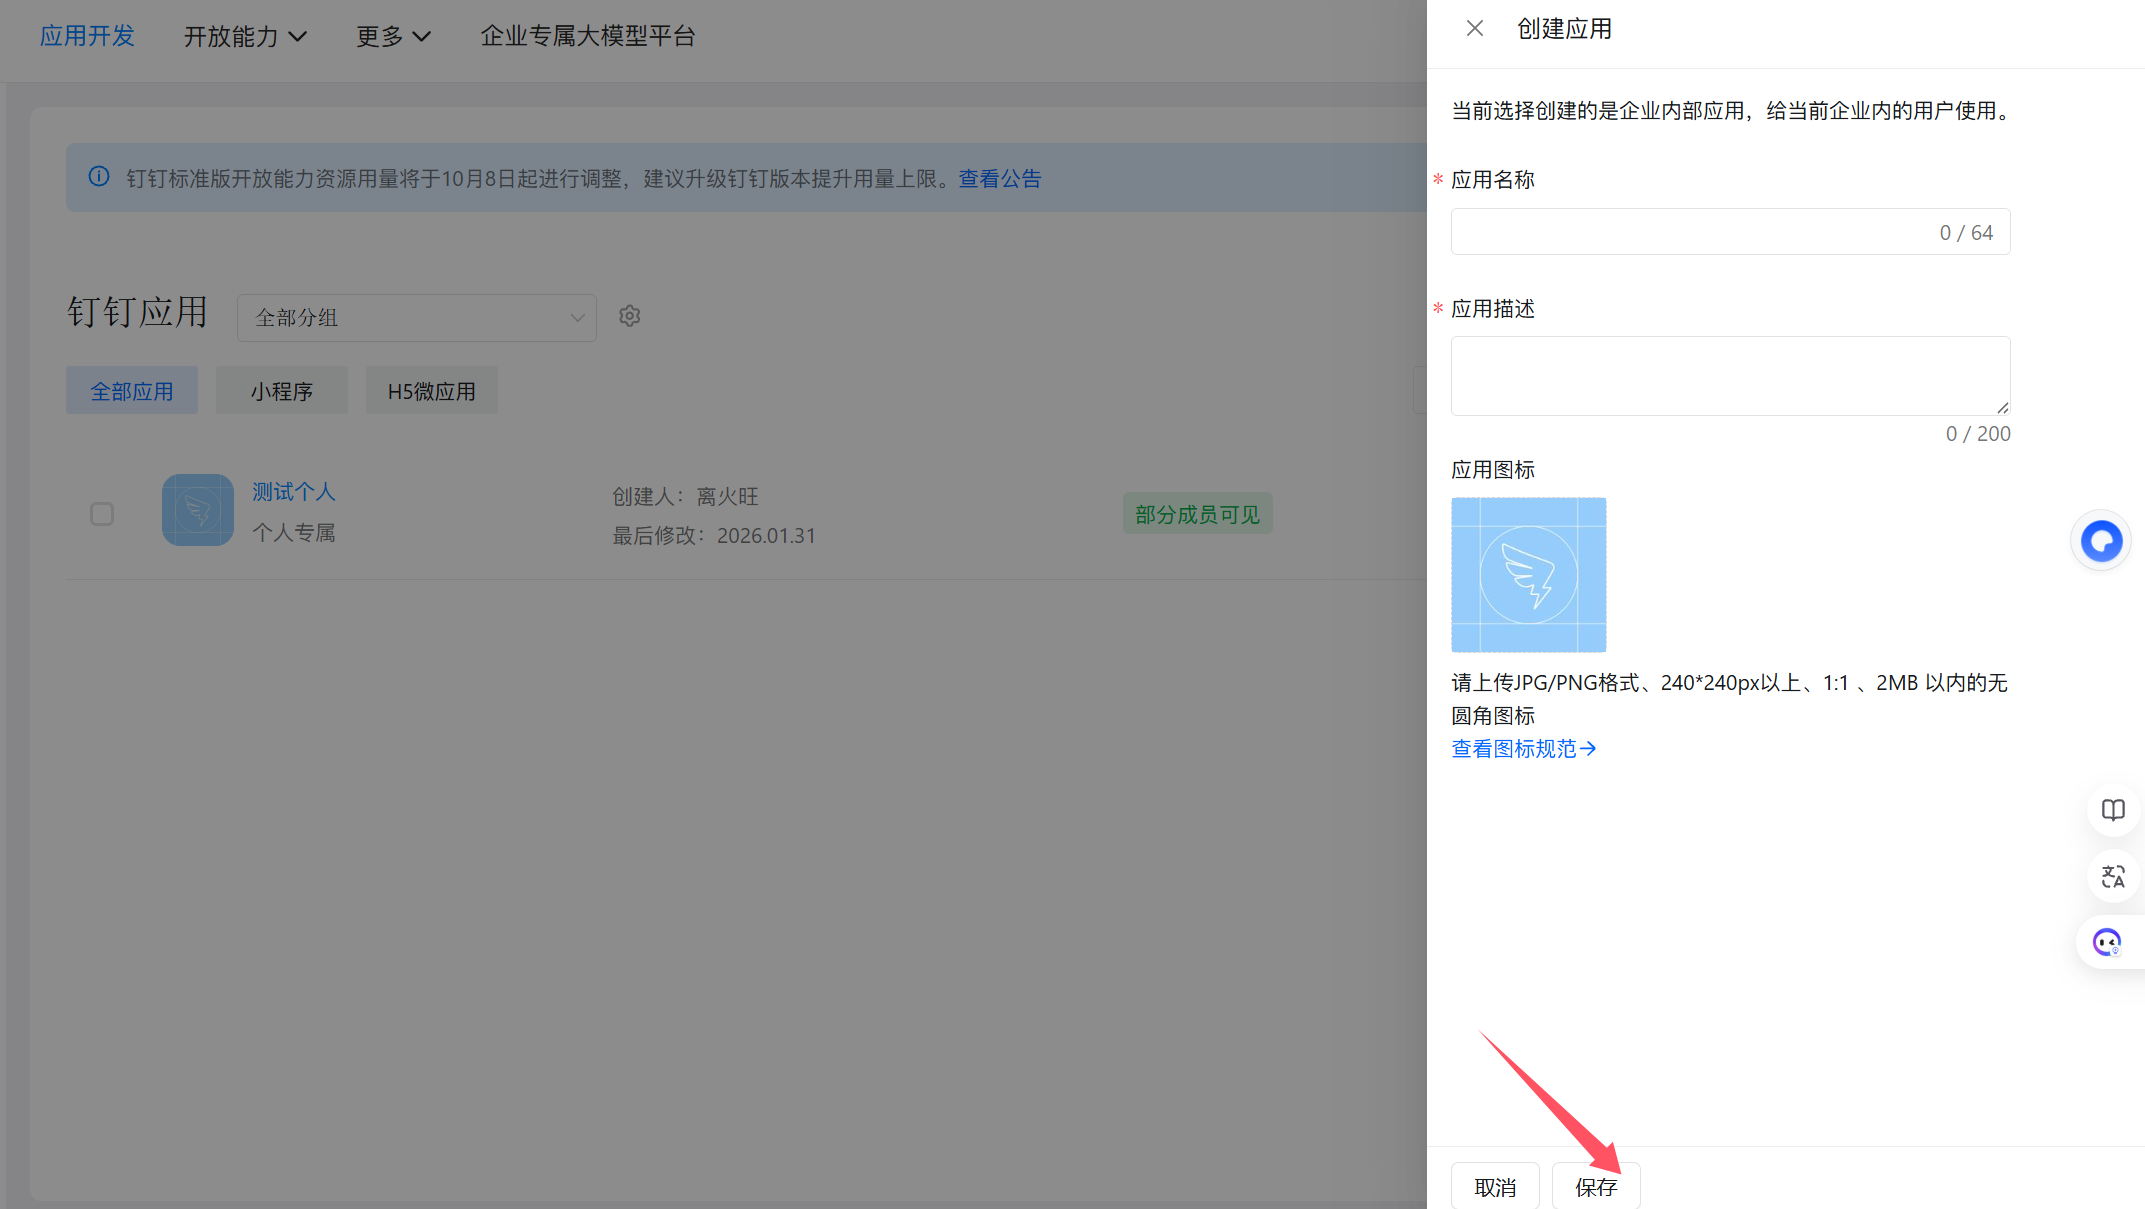Select the translate icon in the browser sidebar
This screenshot has height=1209, width=2145.
2113,876
